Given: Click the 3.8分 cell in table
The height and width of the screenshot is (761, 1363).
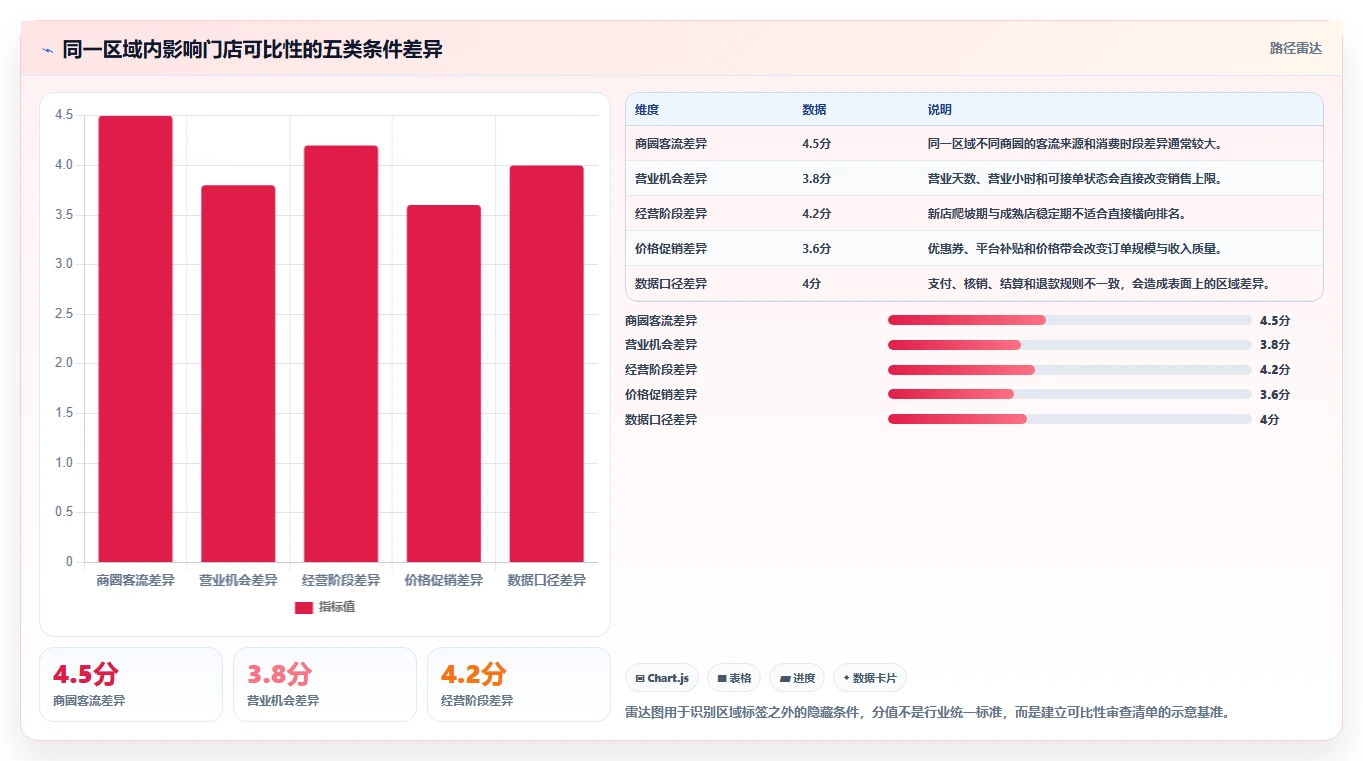Looking at the screenshot, I should (816, 179).
